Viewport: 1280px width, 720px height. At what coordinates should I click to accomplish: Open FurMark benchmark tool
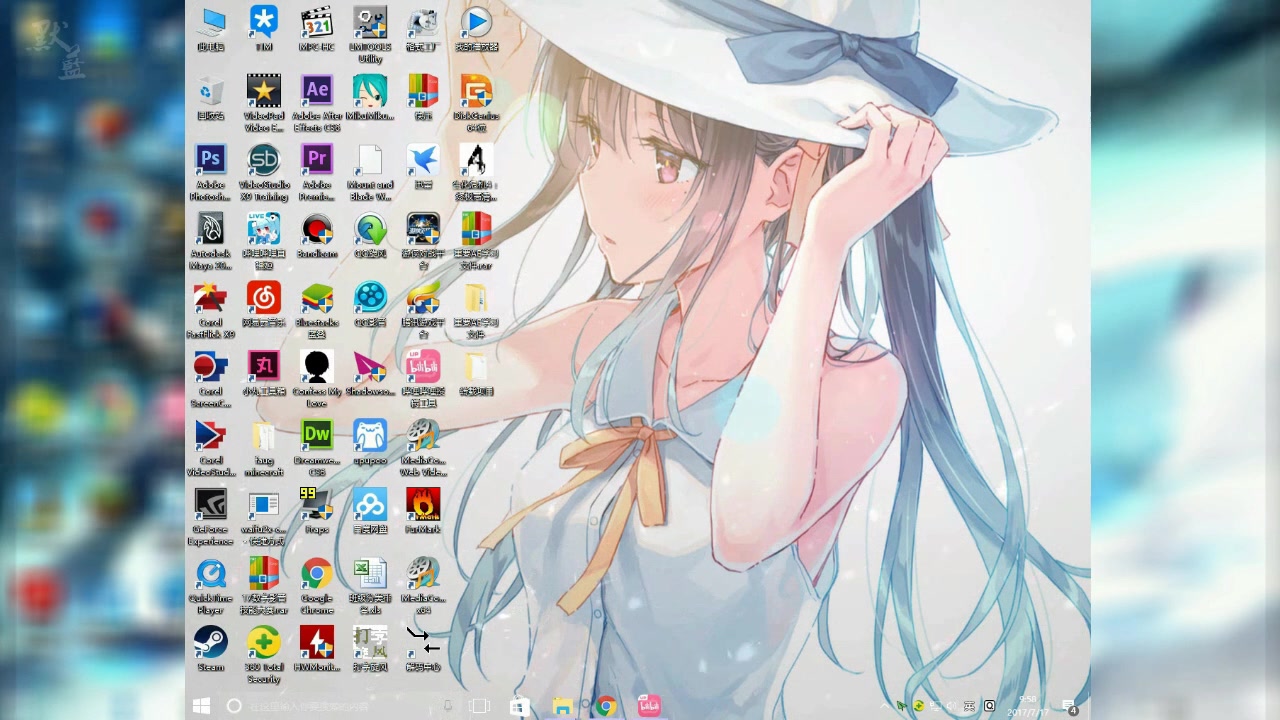pyautogui.click(x=423, y=505)
